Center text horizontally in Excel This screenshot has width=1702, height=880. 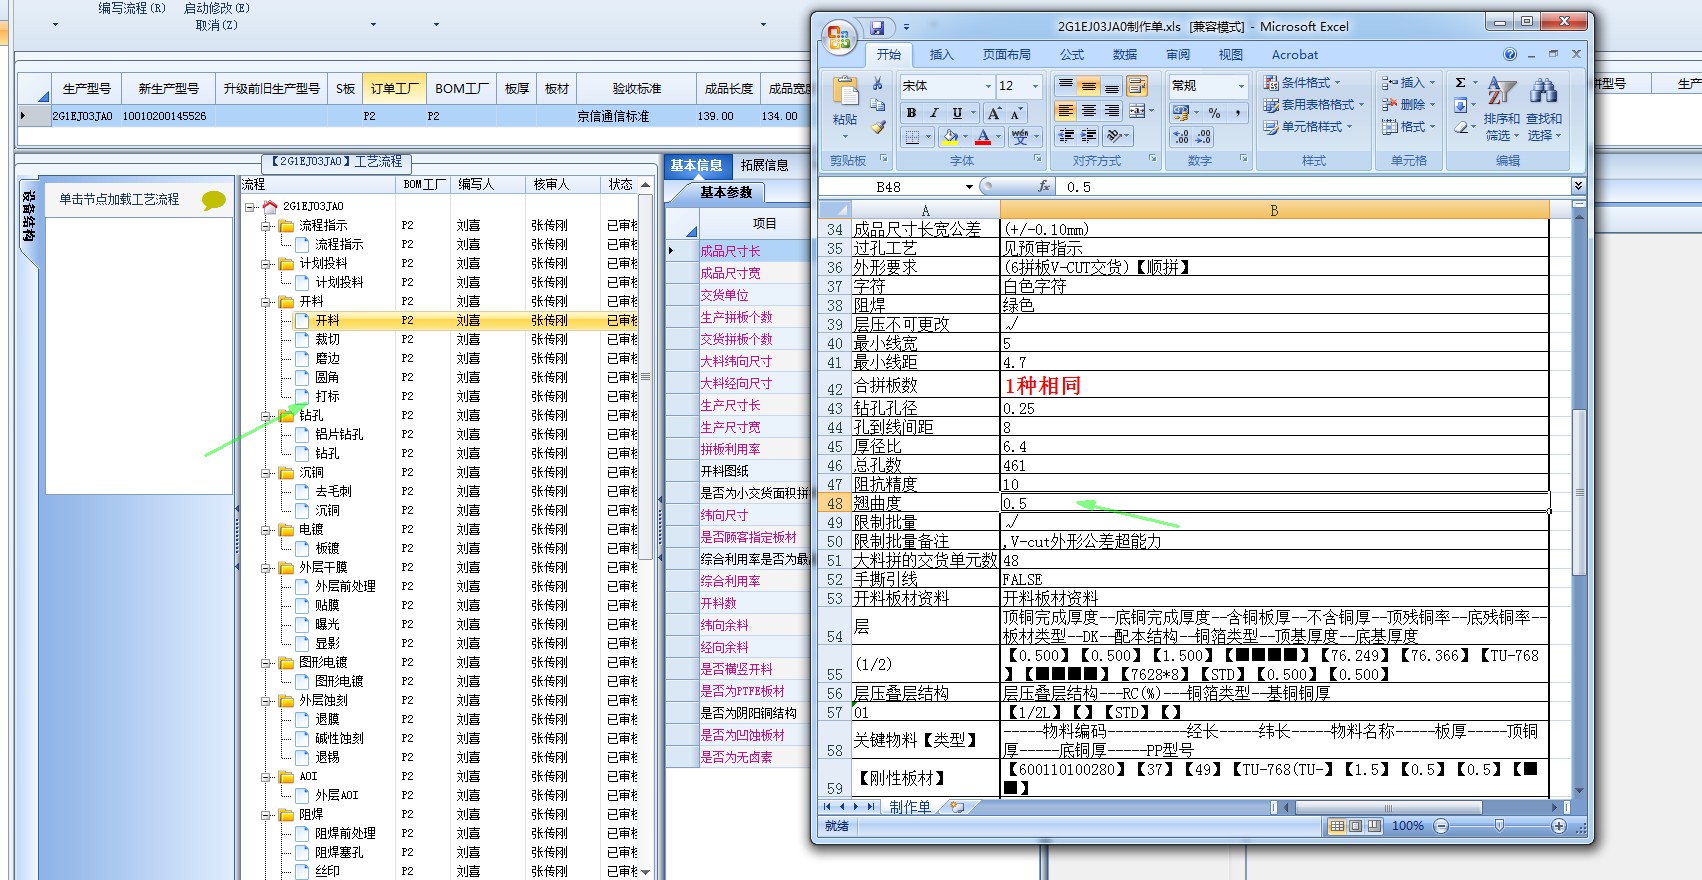click(x=1089, y=111)
